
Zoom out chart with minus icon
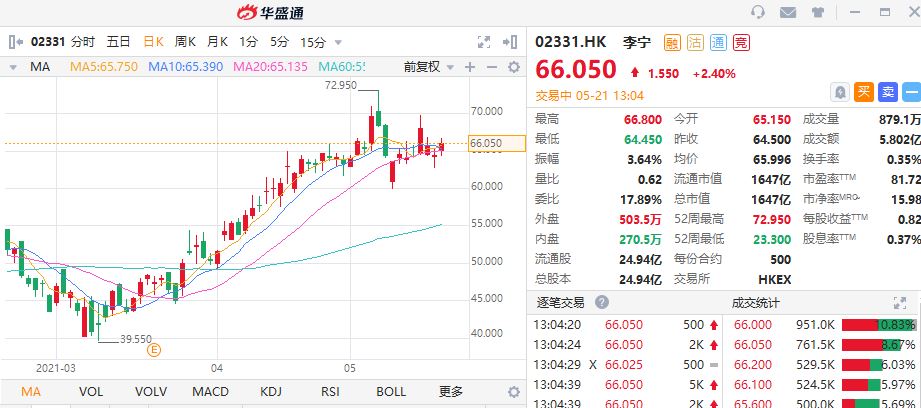[492, 67]
